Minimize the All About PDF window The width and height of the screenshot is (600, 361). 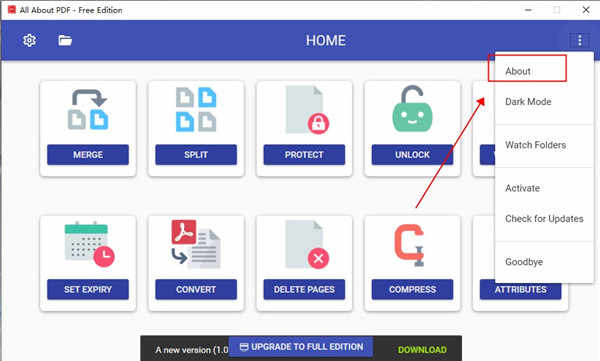528,10
